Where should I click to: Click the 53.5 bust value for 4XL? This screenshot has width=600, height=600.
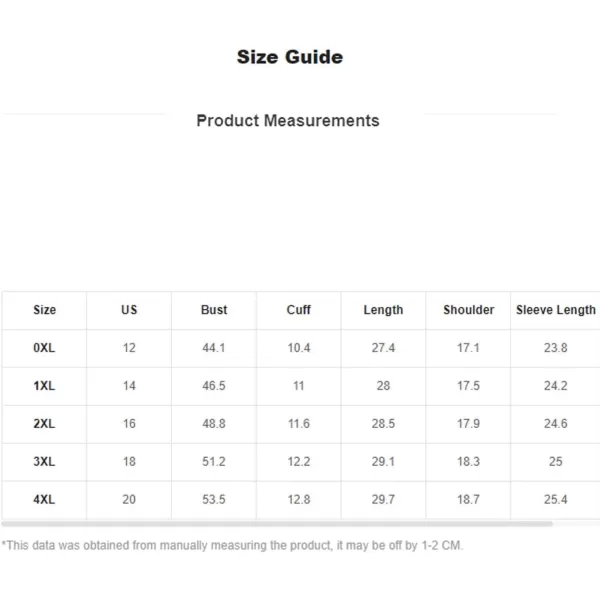(x=214, y=499)
